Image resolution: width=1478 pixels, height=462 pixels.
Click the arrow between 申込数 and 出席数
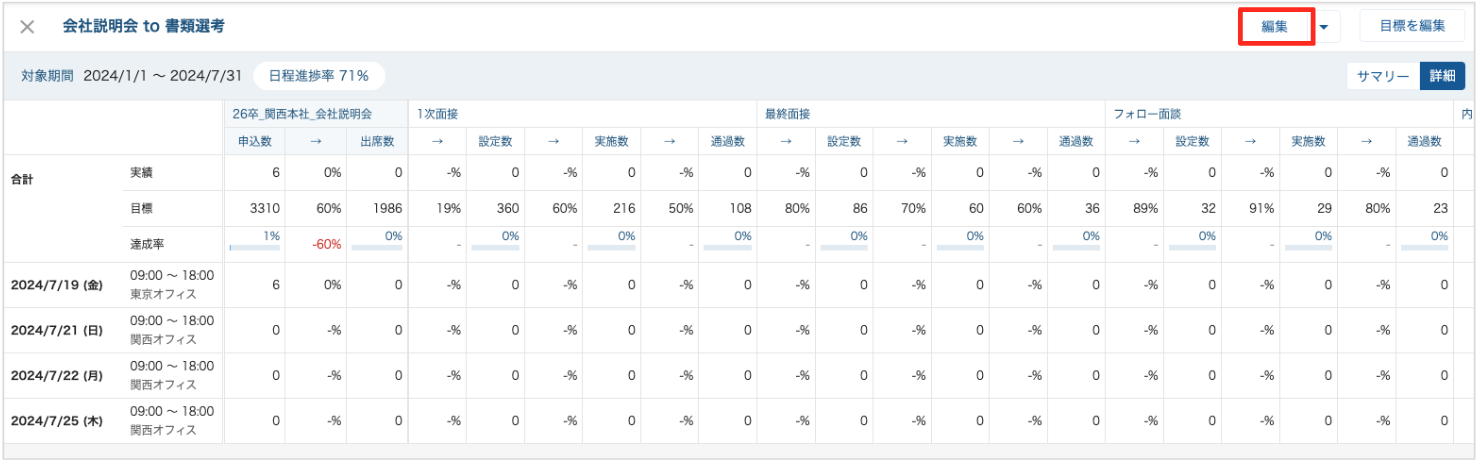click(315, 142)
